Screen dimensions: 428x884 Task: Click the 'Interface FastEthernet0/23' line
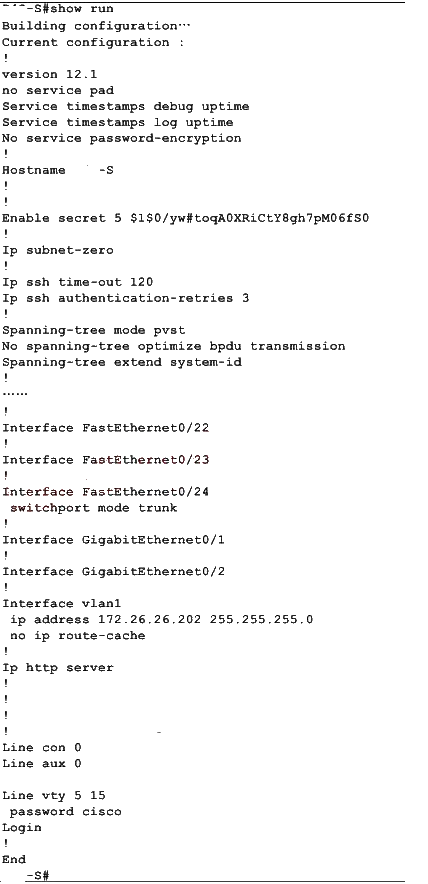pyautogui.click(x=105, y=460)
